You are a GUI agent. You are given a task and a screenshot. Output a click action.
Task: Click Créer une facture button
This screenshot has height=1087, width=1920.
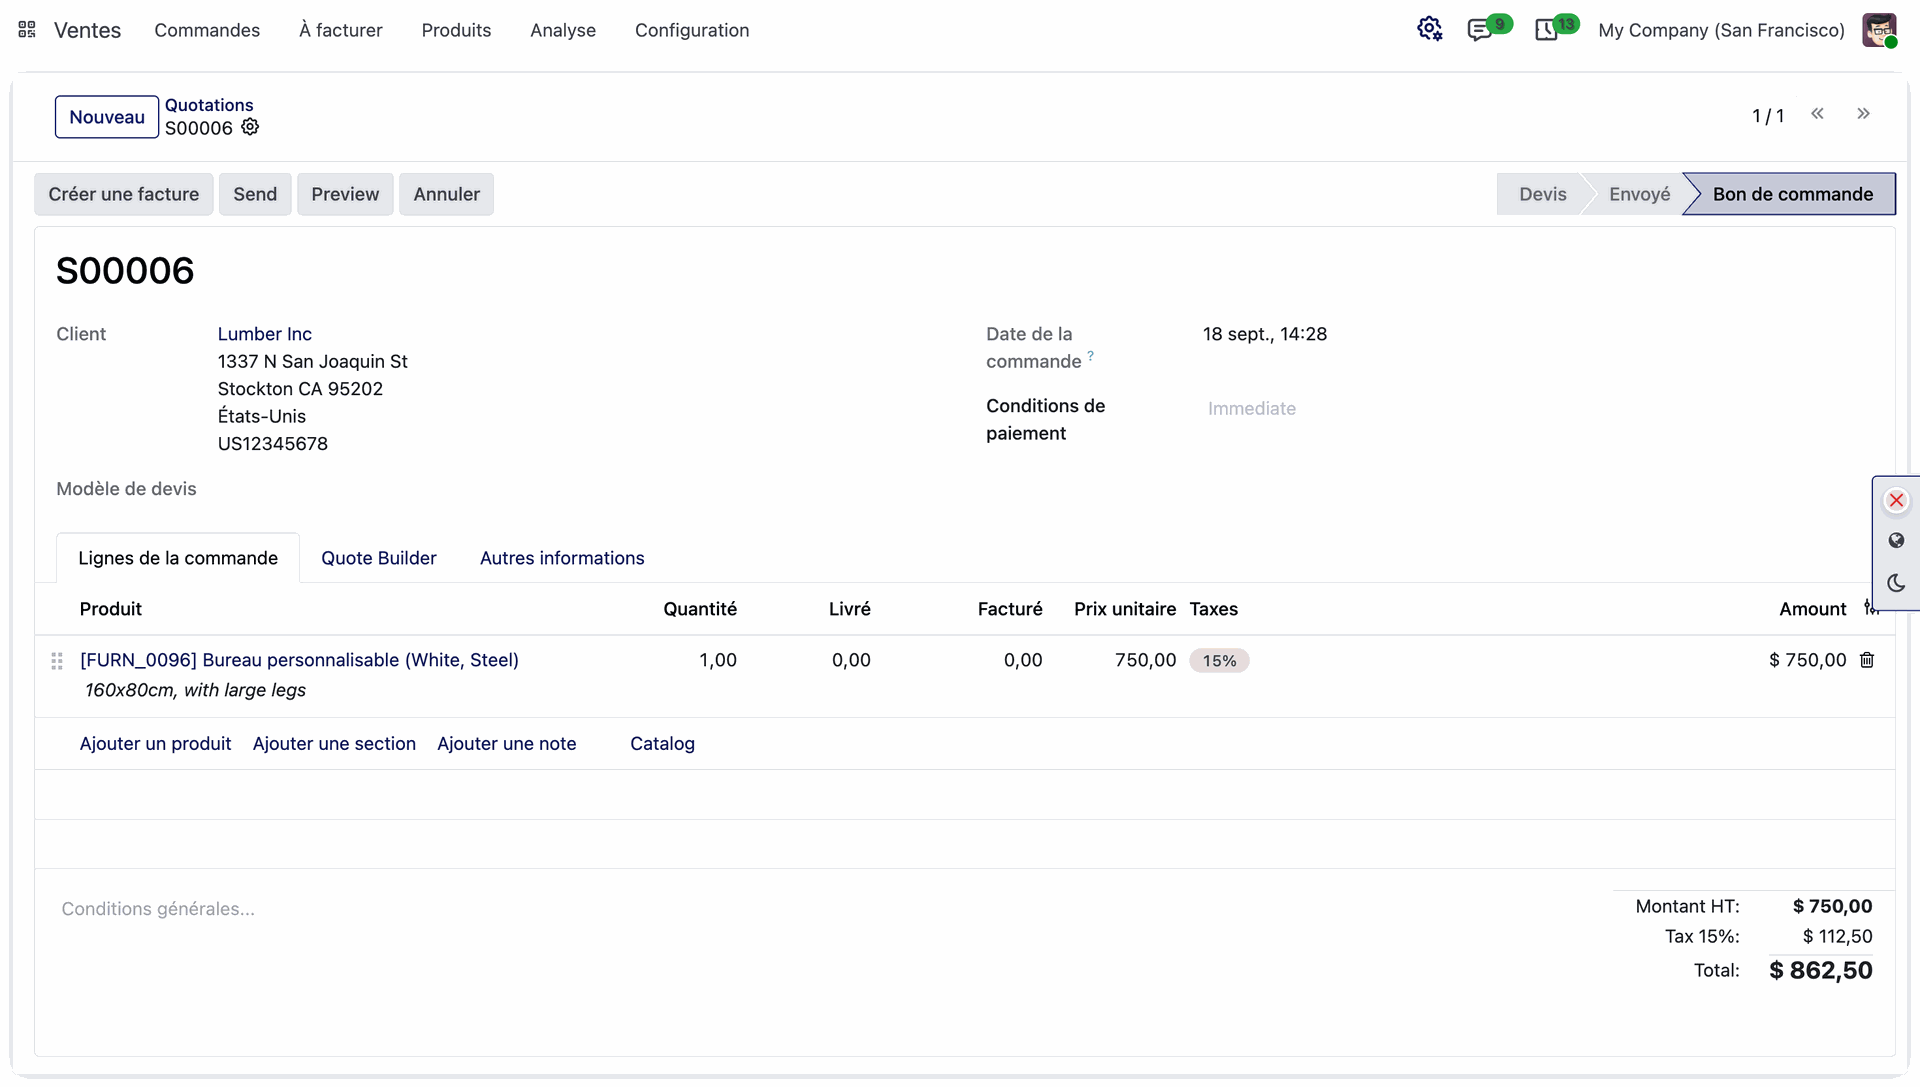(124, 194)
